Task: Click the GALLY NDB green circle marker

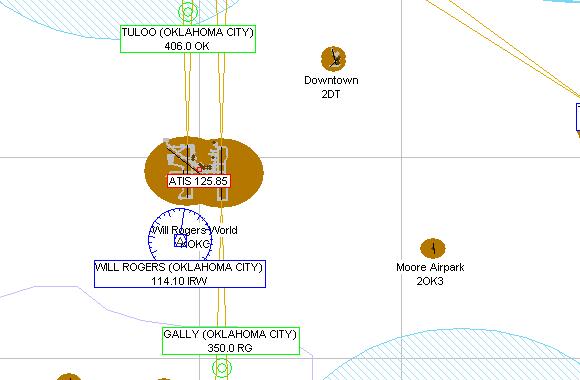Action: [x=222, y=368]
